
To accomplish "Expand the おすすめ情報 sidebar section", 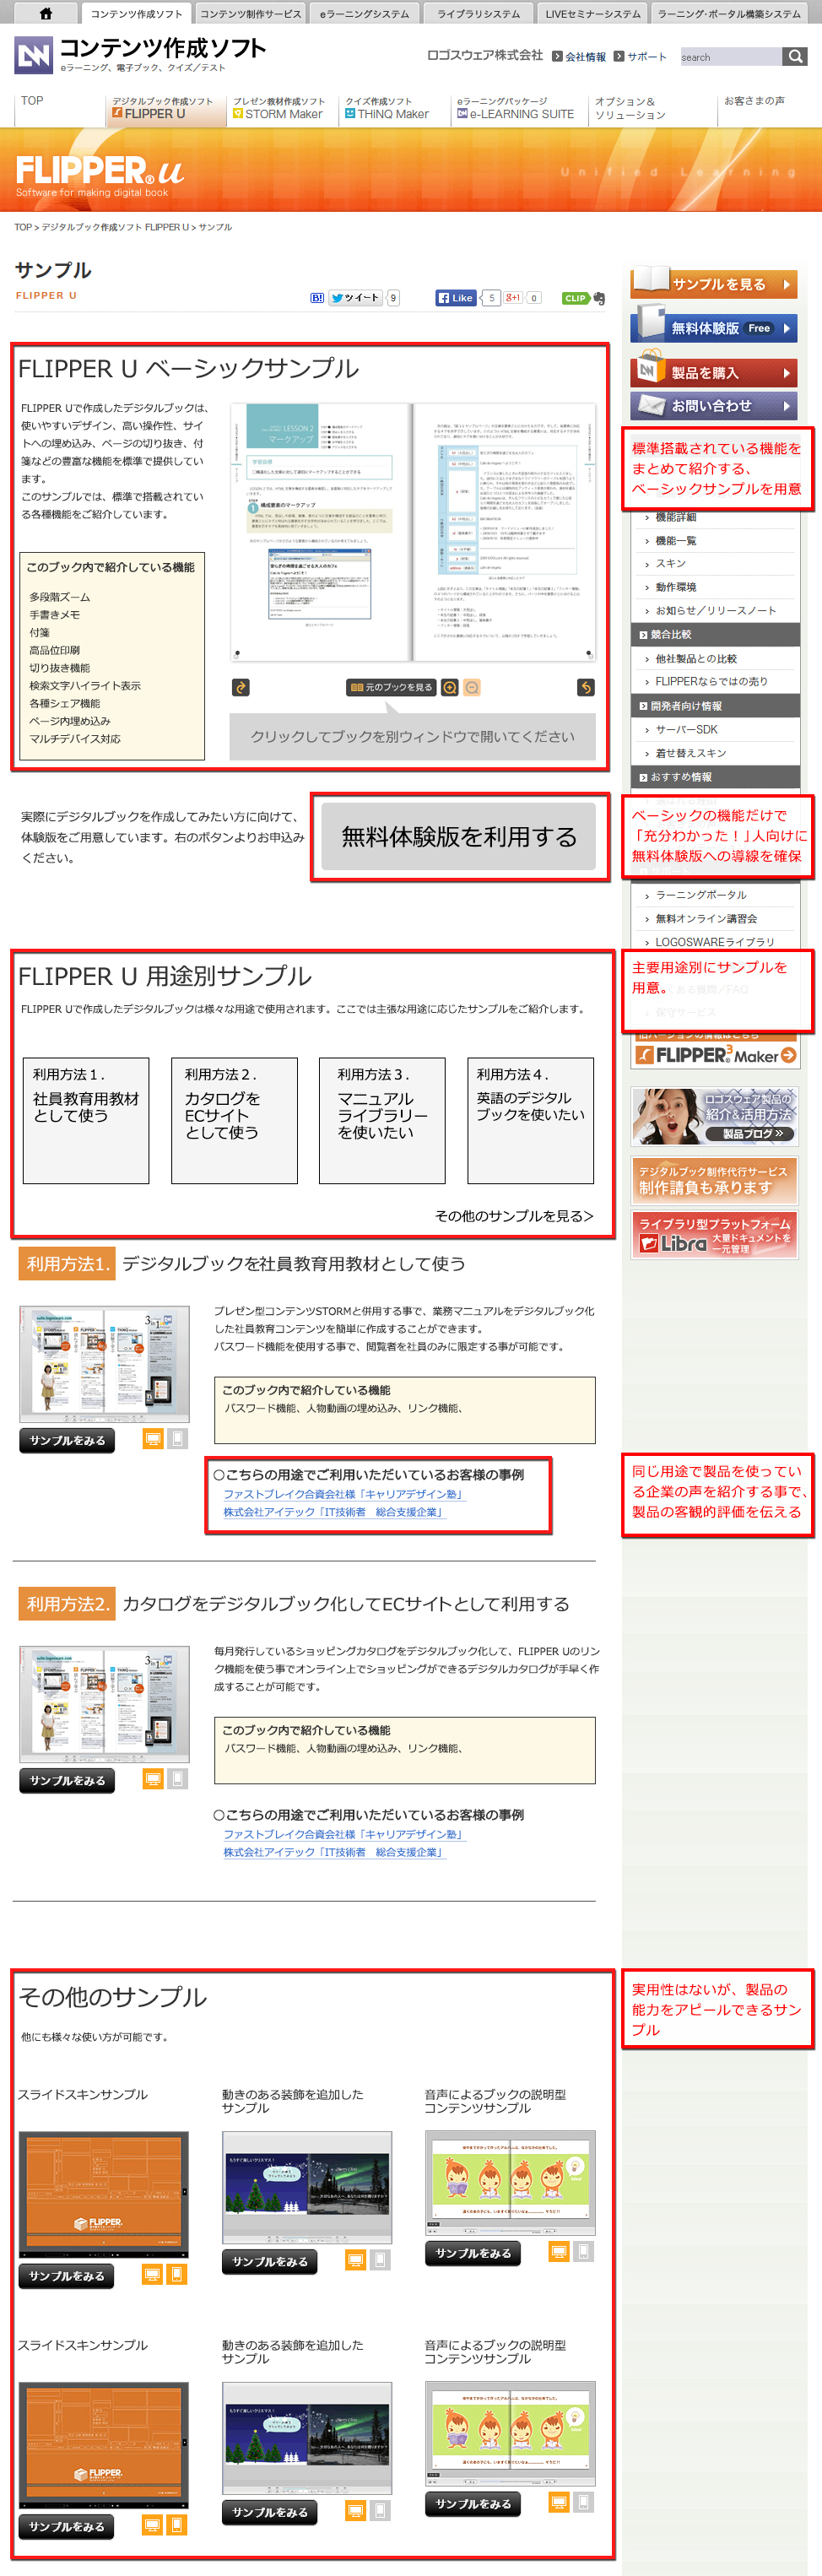I will click(714, 777).
